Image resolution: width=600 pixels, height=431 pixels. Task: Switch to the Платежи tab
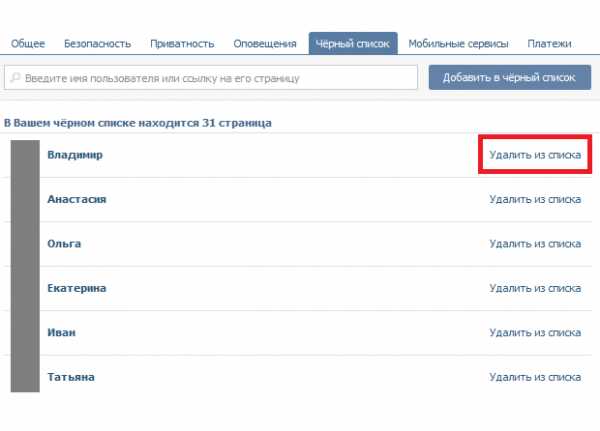[549, 44]
